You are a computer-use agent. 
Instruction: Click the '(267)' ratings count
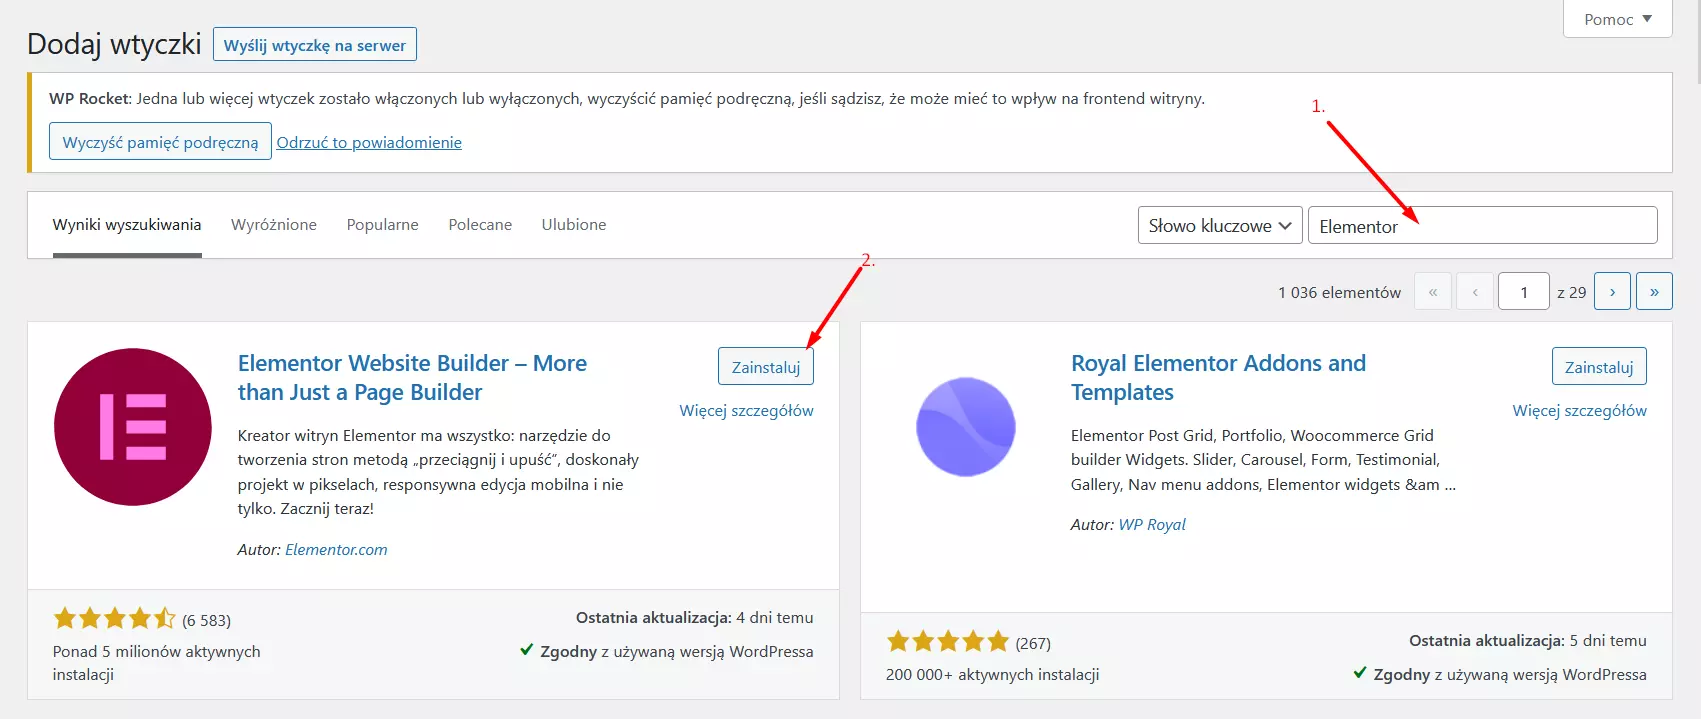(1033, 644)
